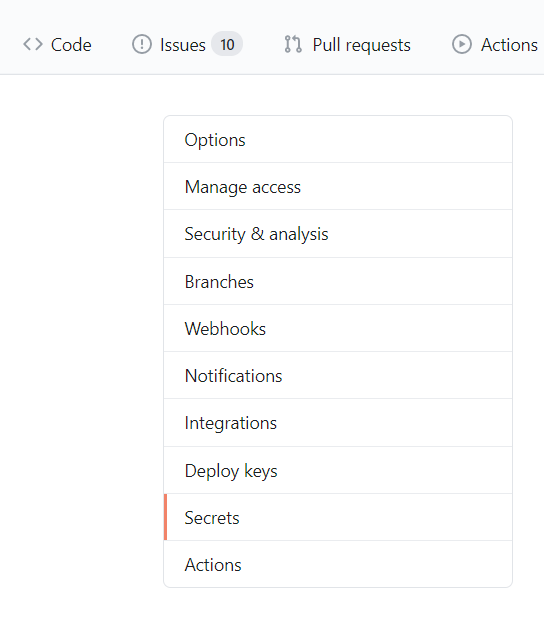Select Notifications in the settings sidebar

coord(338,375)
